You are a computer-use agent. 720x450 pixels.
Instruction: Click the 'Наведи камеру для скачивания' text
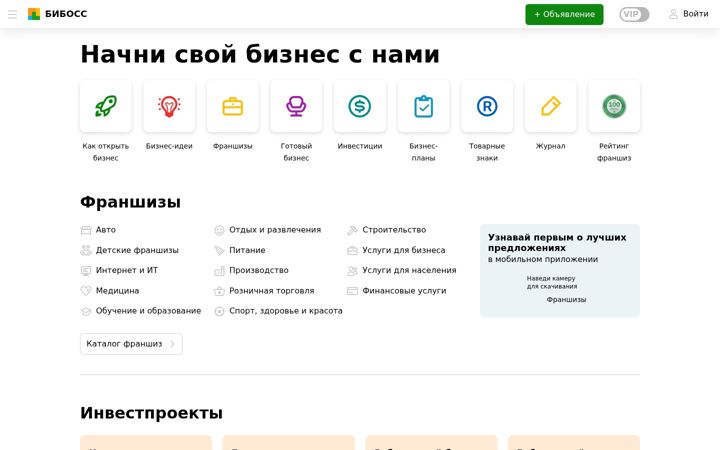click(551, 282)
